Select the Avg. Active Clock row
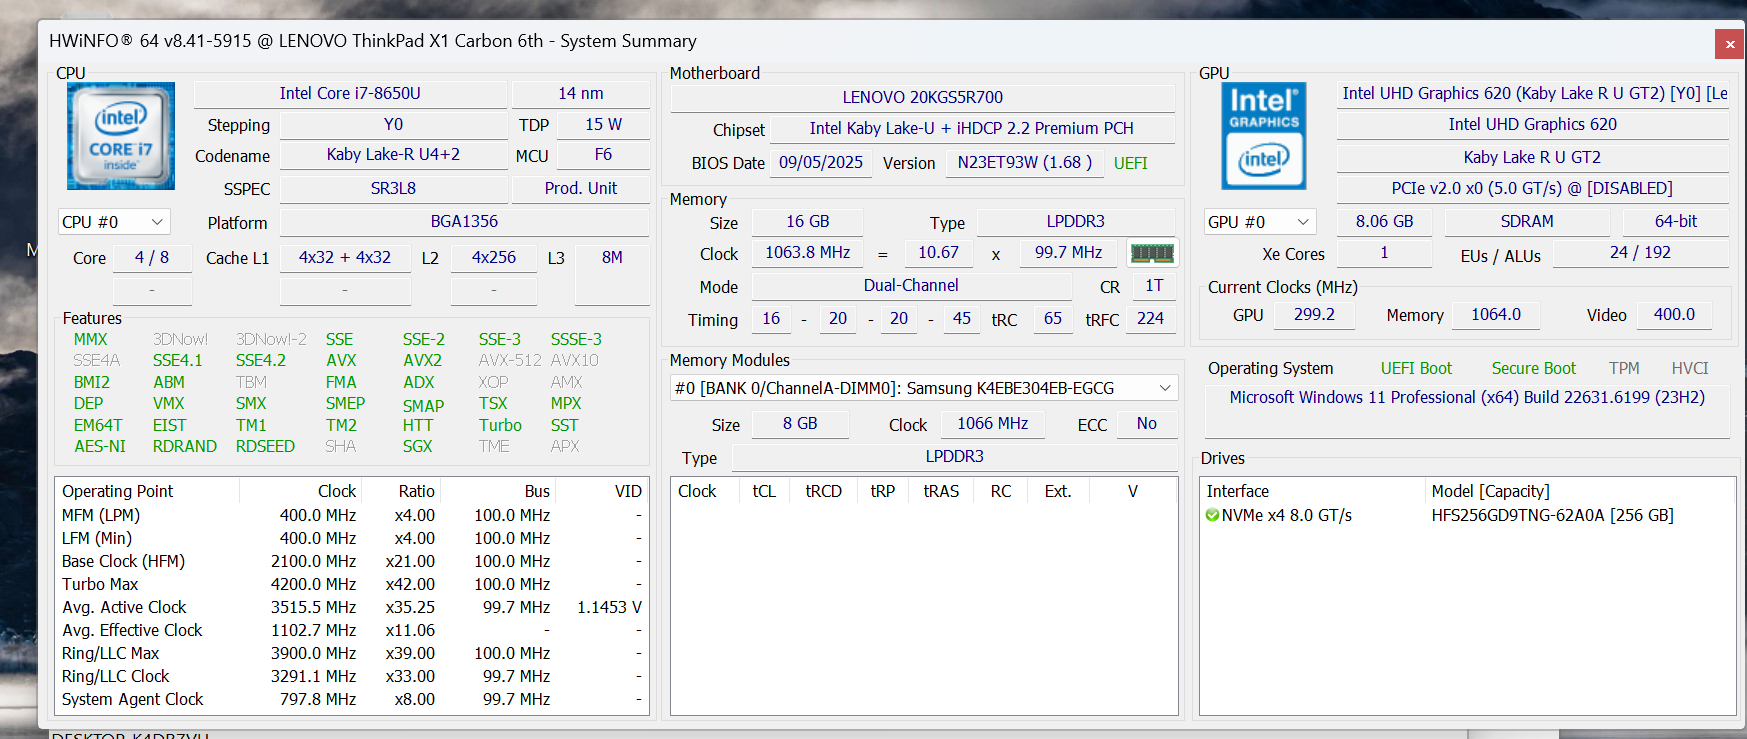 (352, 607)
